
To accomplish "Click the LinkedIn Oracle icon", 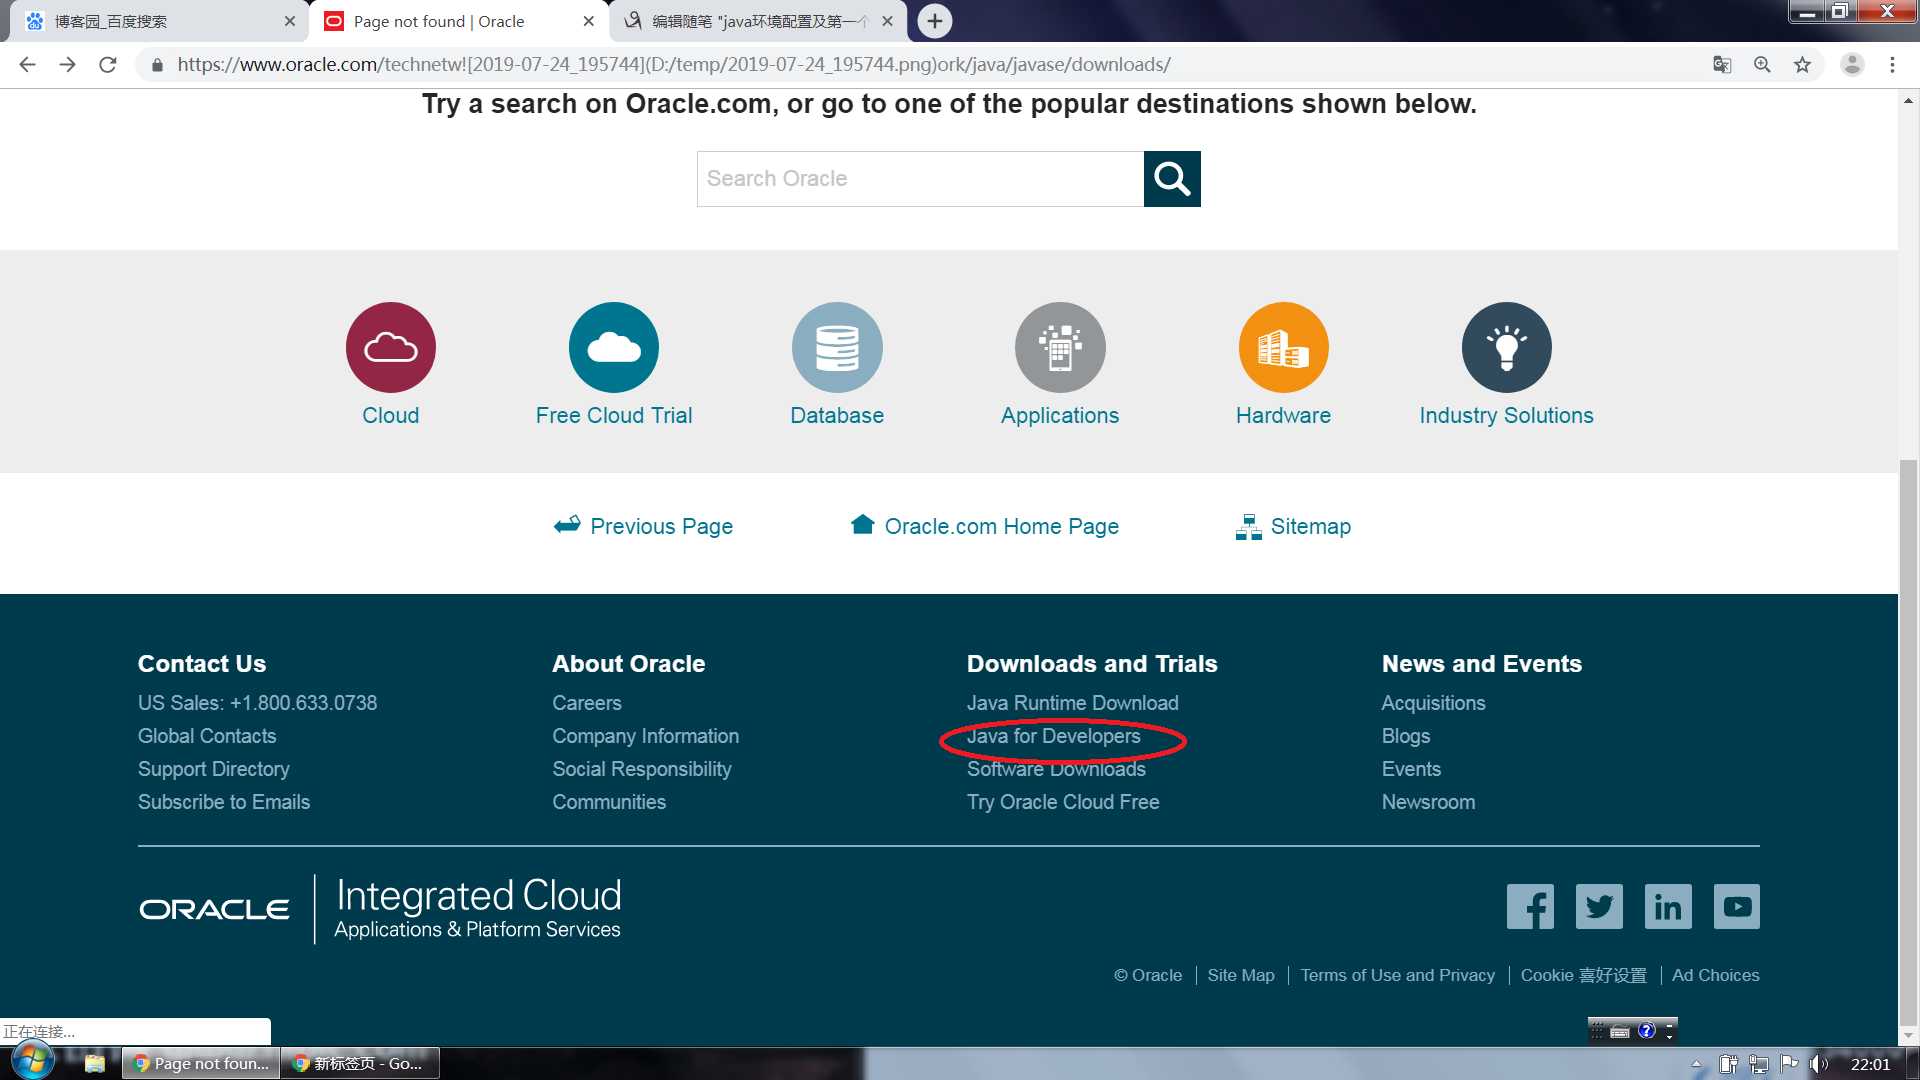I will click(x=1667, y=906).
